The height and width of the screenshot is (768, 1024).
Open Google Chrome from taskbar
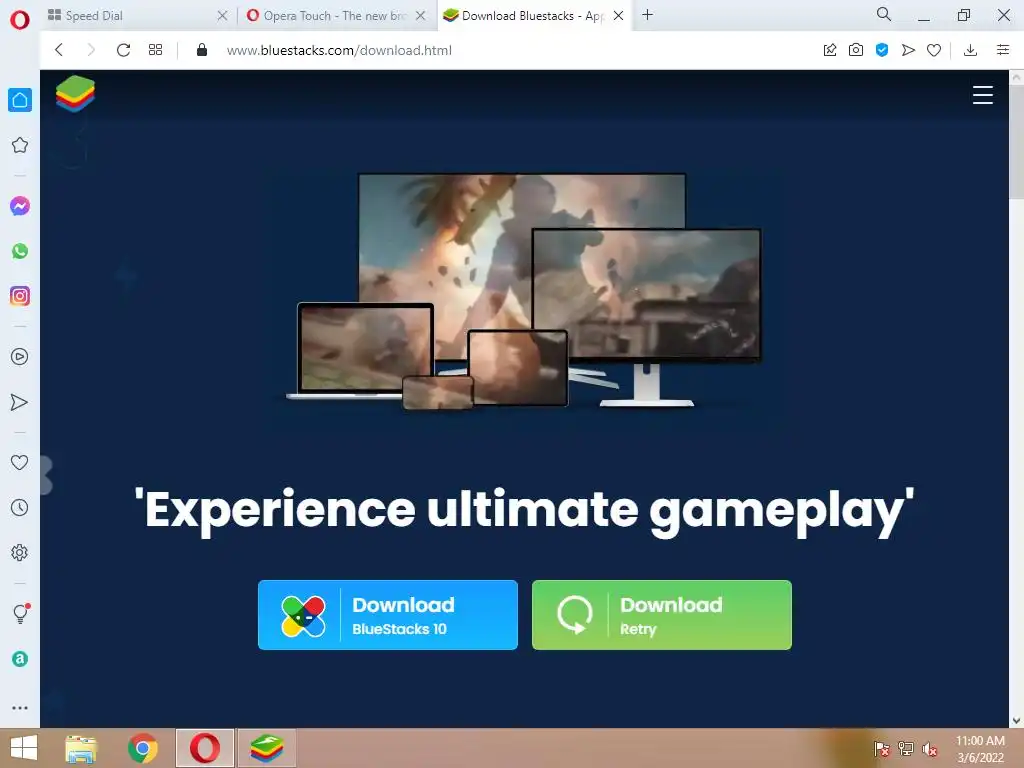(142, 748)
